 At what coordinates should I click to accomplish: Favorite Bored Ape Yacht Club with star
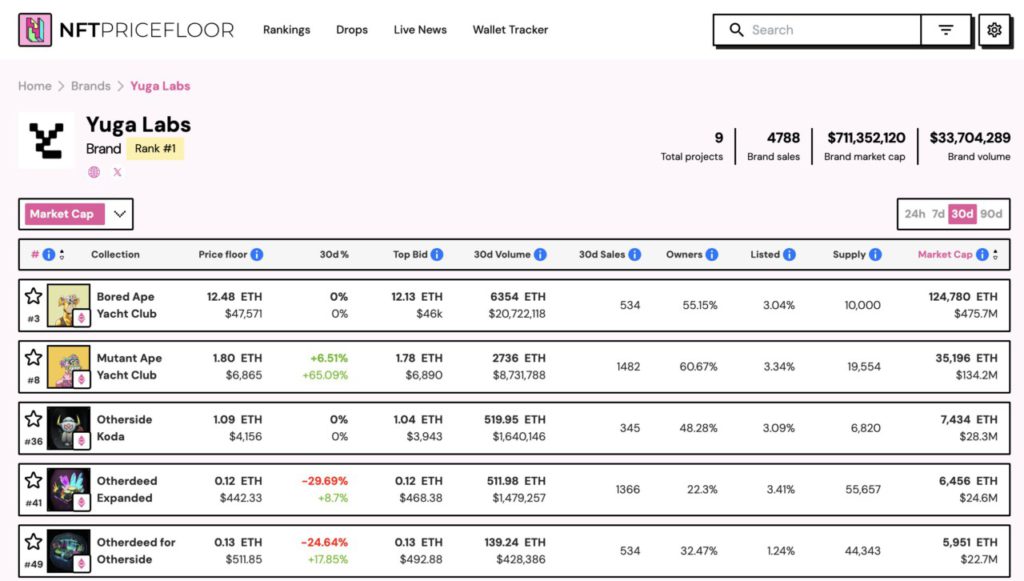coord(33,296)
